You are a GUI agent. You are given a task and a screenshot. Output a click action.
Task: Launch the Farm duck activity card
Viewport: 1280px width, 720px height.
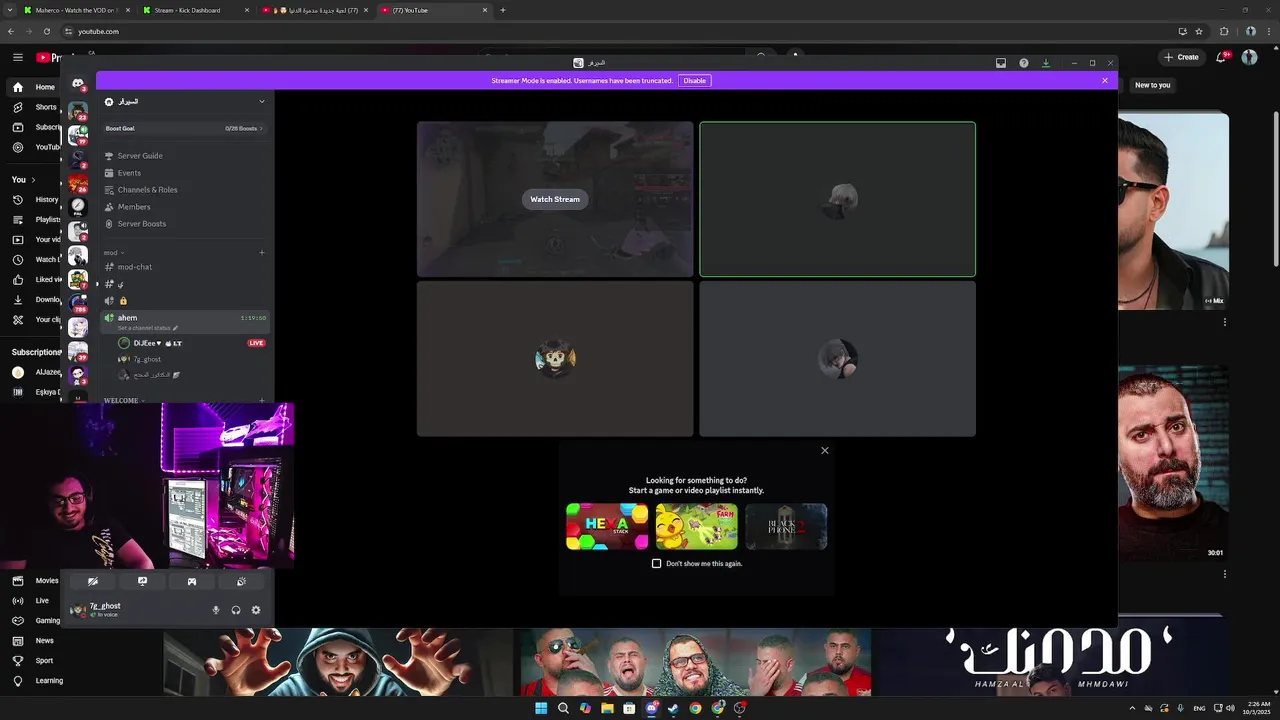(x=697, y=526)
